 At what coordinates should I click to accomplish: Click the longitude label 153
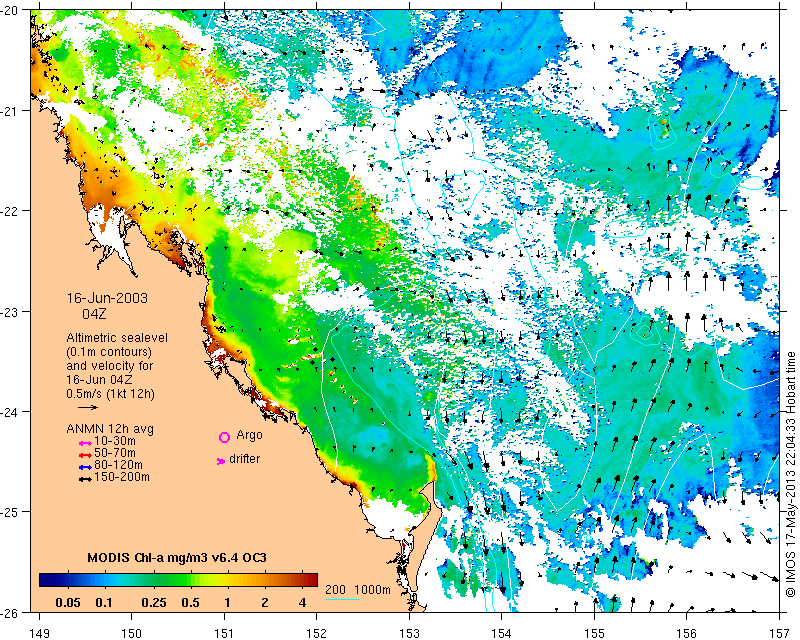(x=409, y=633)
